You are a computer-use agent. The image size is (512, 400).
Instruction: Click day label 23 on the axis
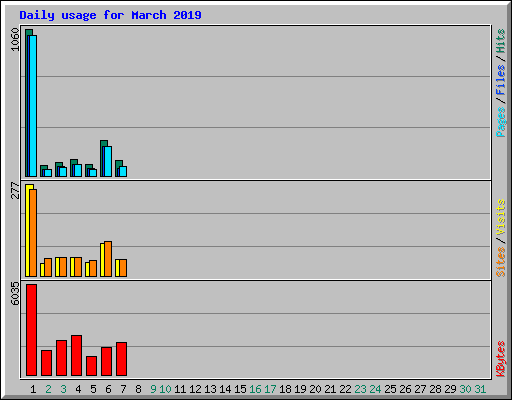(x=360, y=389)
